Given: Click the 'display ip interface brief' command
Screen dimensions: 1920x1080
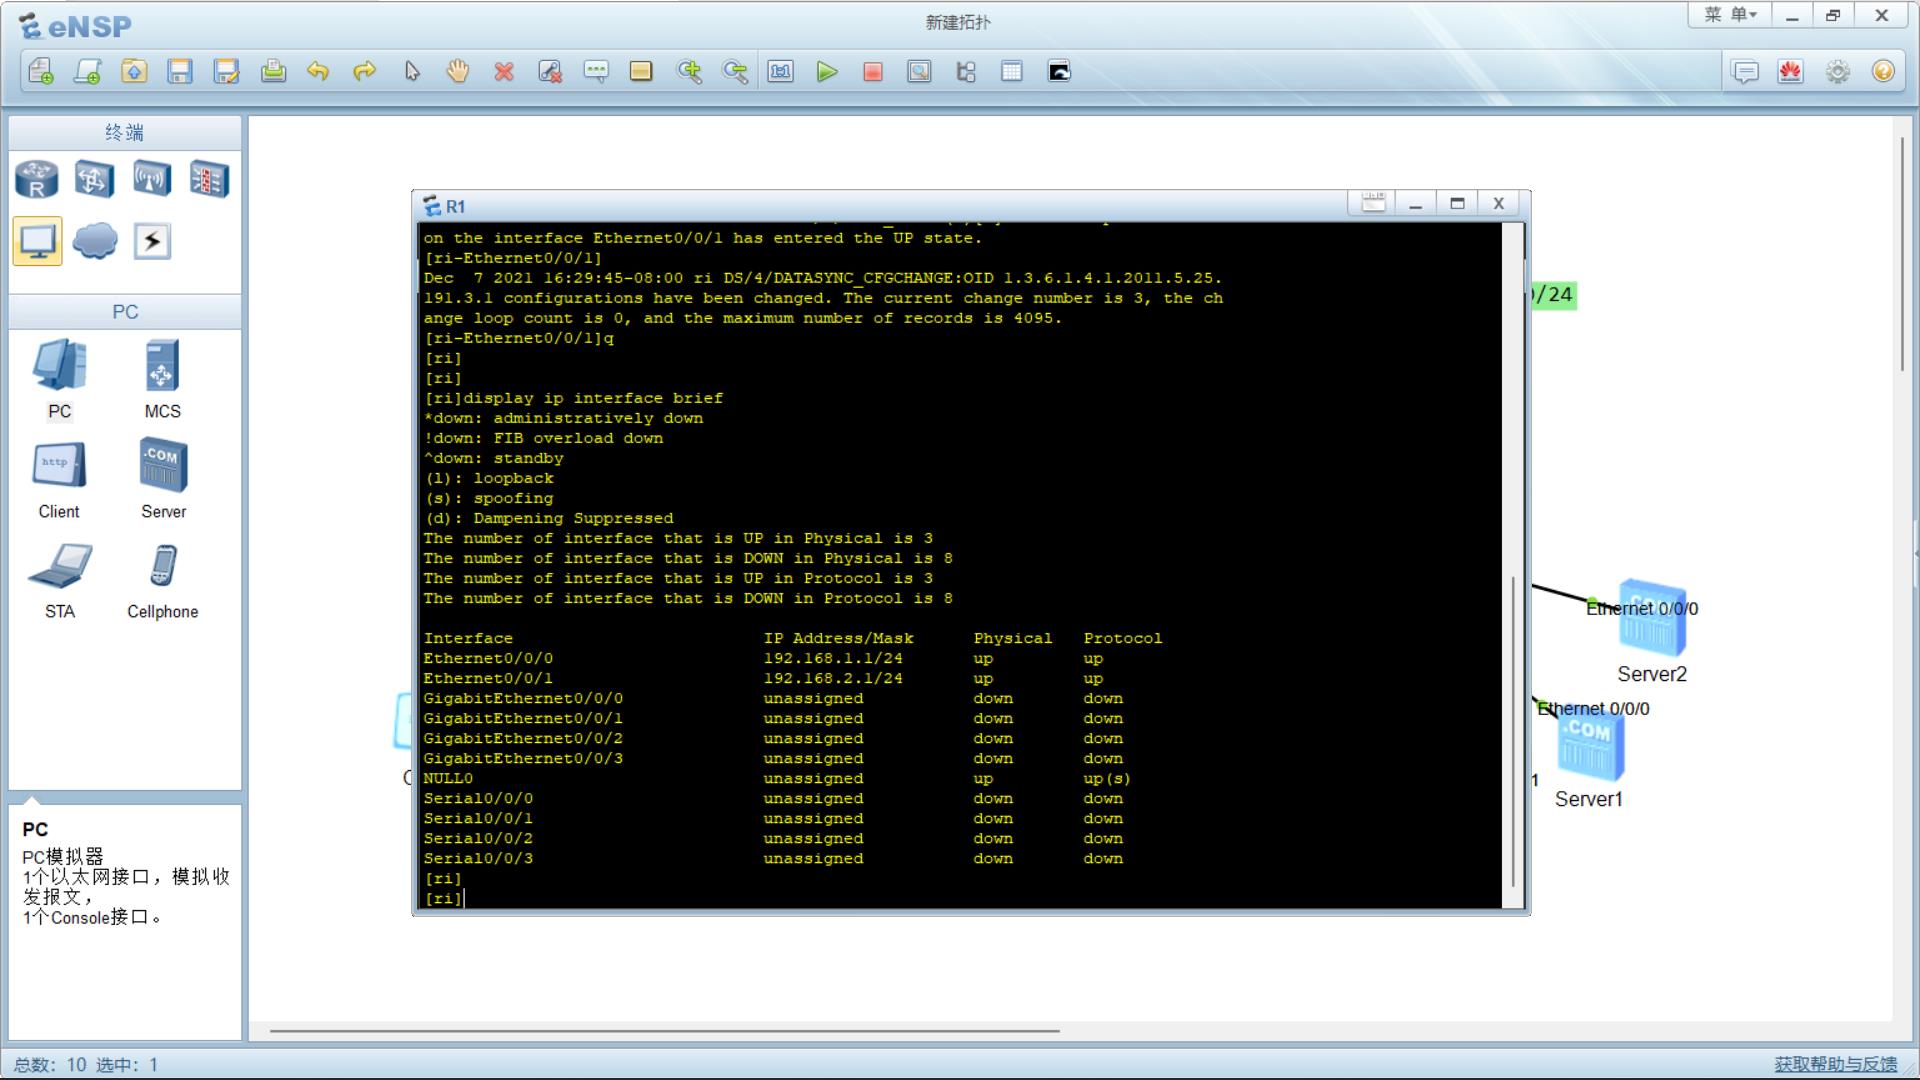Looking at the screenshot, I should click(593, 398).
